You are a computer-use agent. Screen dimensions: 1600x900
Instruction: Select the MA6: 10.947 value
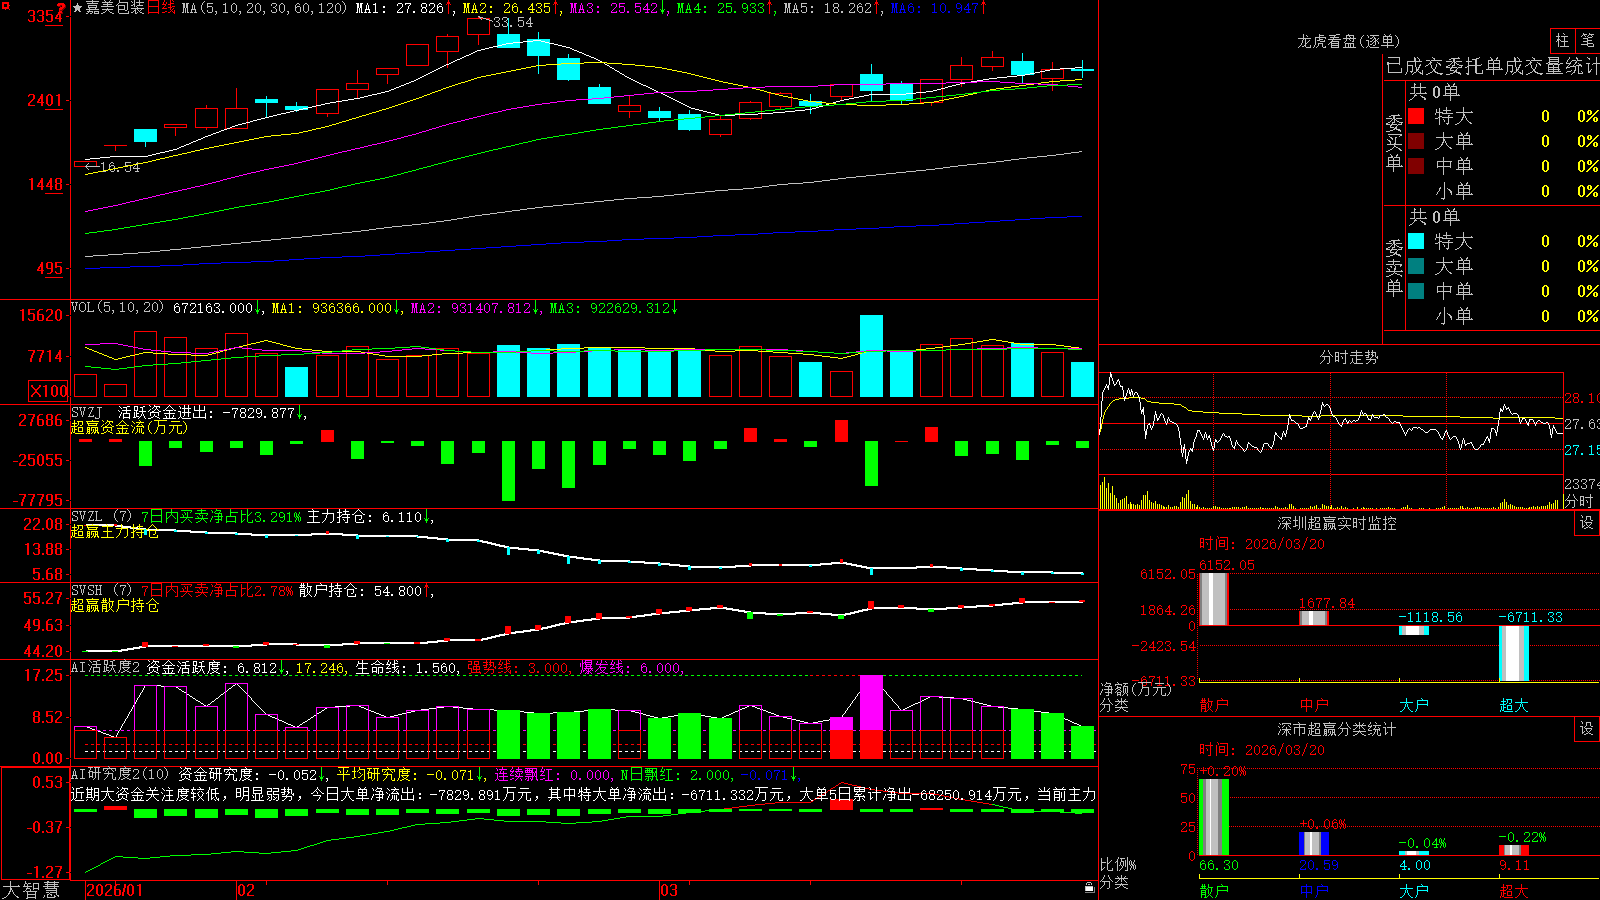938,8
